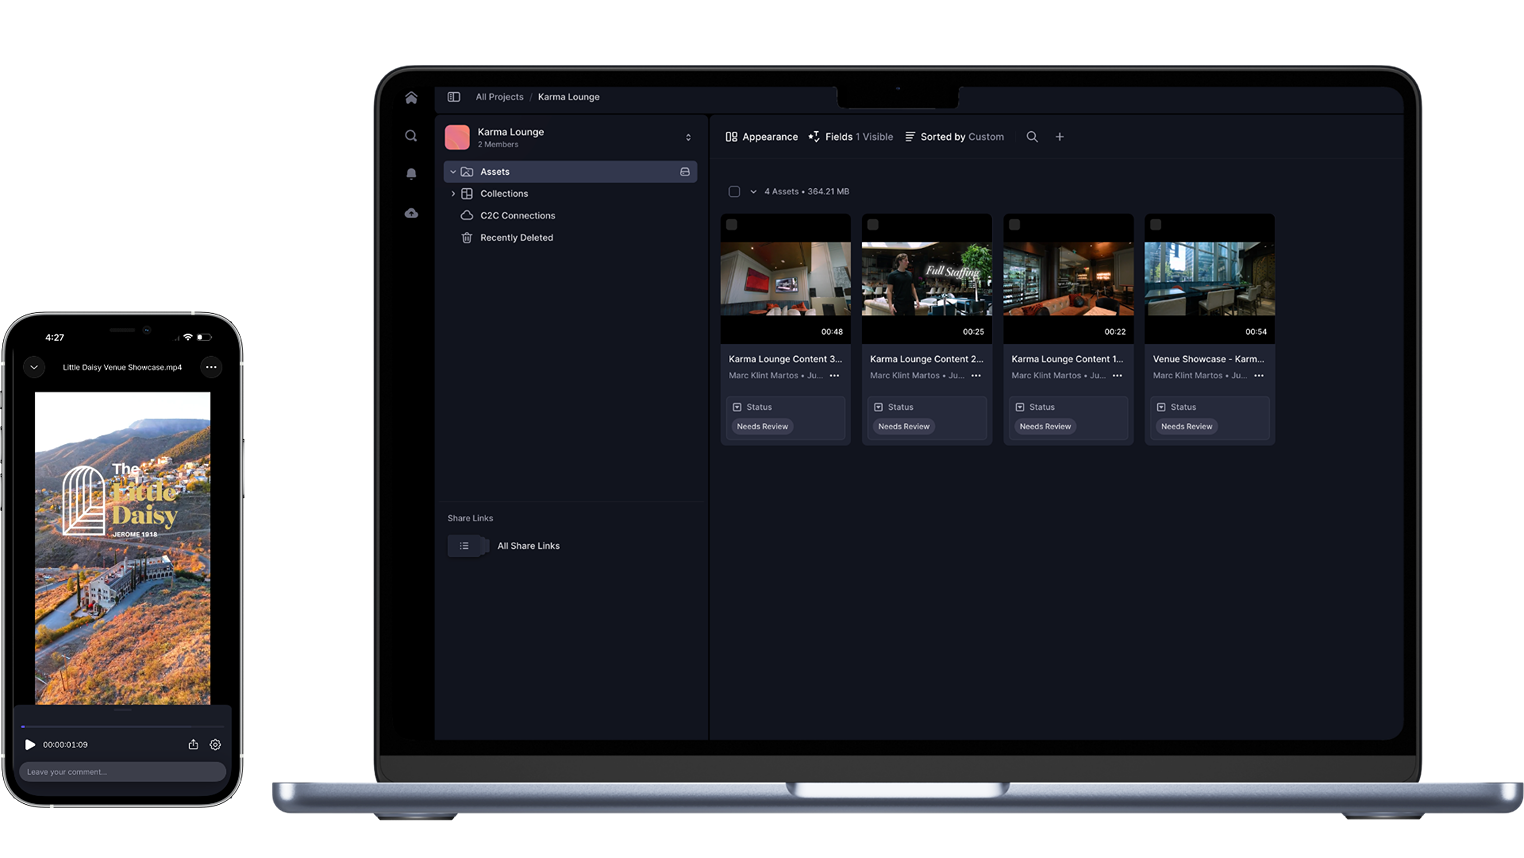Open the Fields 1 Visible menu

[x=851, y=137]
